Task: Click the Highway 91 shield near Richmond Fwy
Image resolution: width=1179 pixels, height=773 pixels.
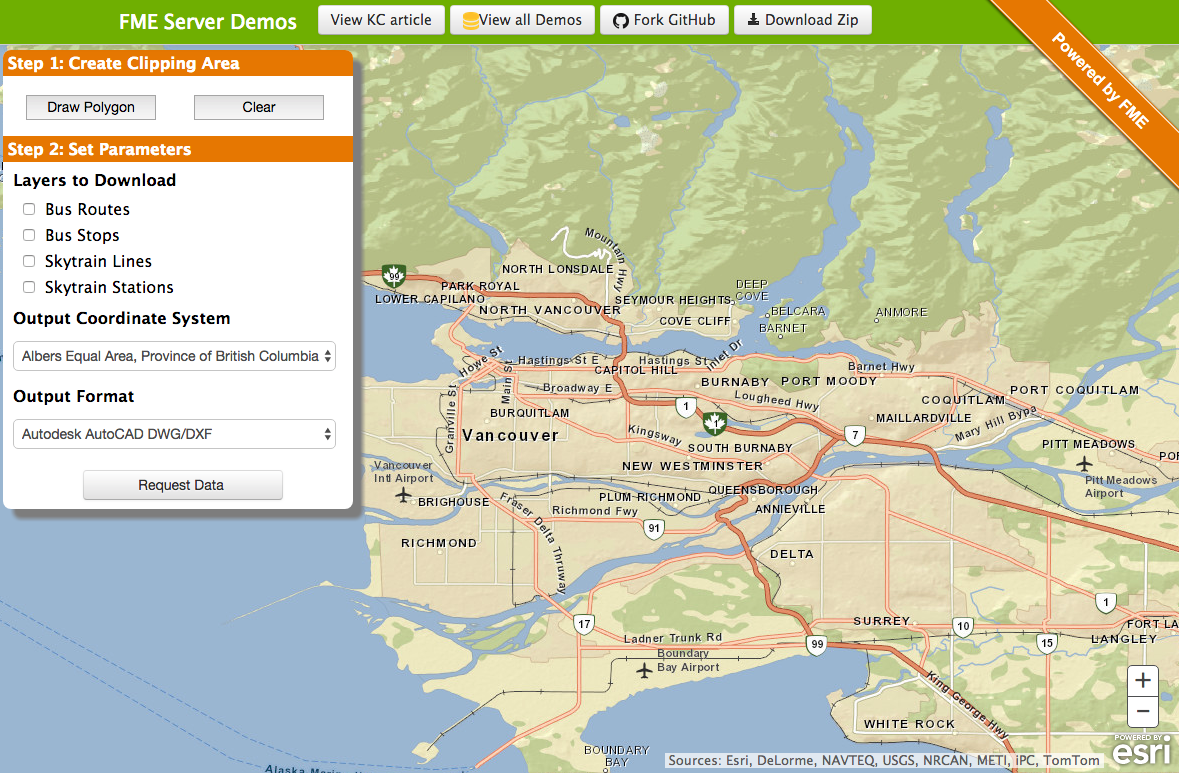Action: click(x=654, y=528)
